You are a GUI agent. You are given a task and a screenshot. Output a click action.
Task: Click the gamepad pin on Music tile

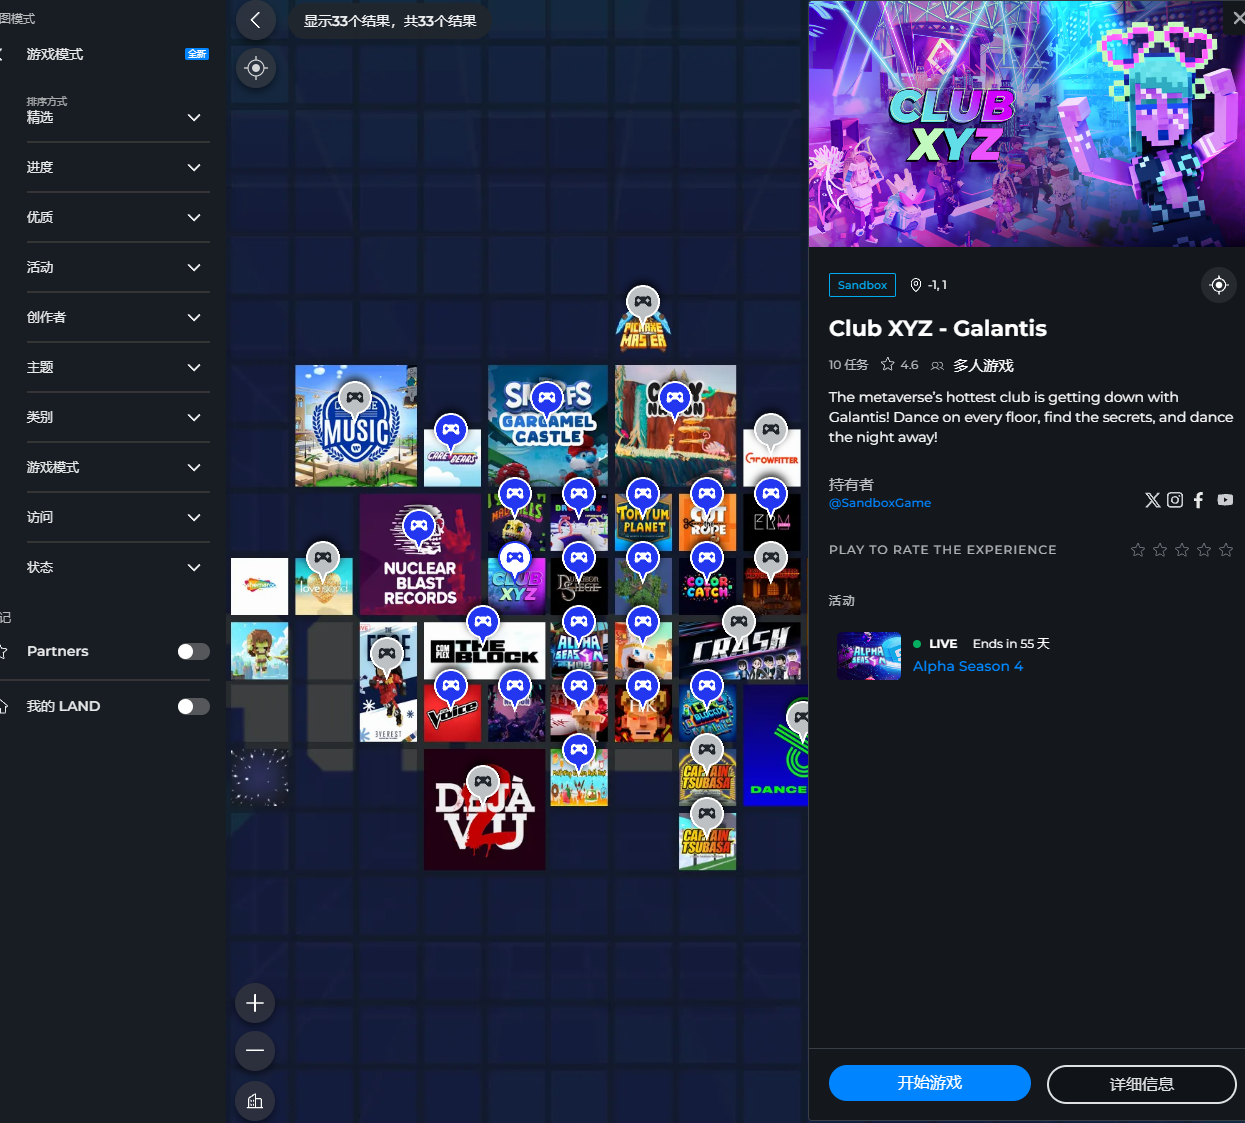coord(355,399)
